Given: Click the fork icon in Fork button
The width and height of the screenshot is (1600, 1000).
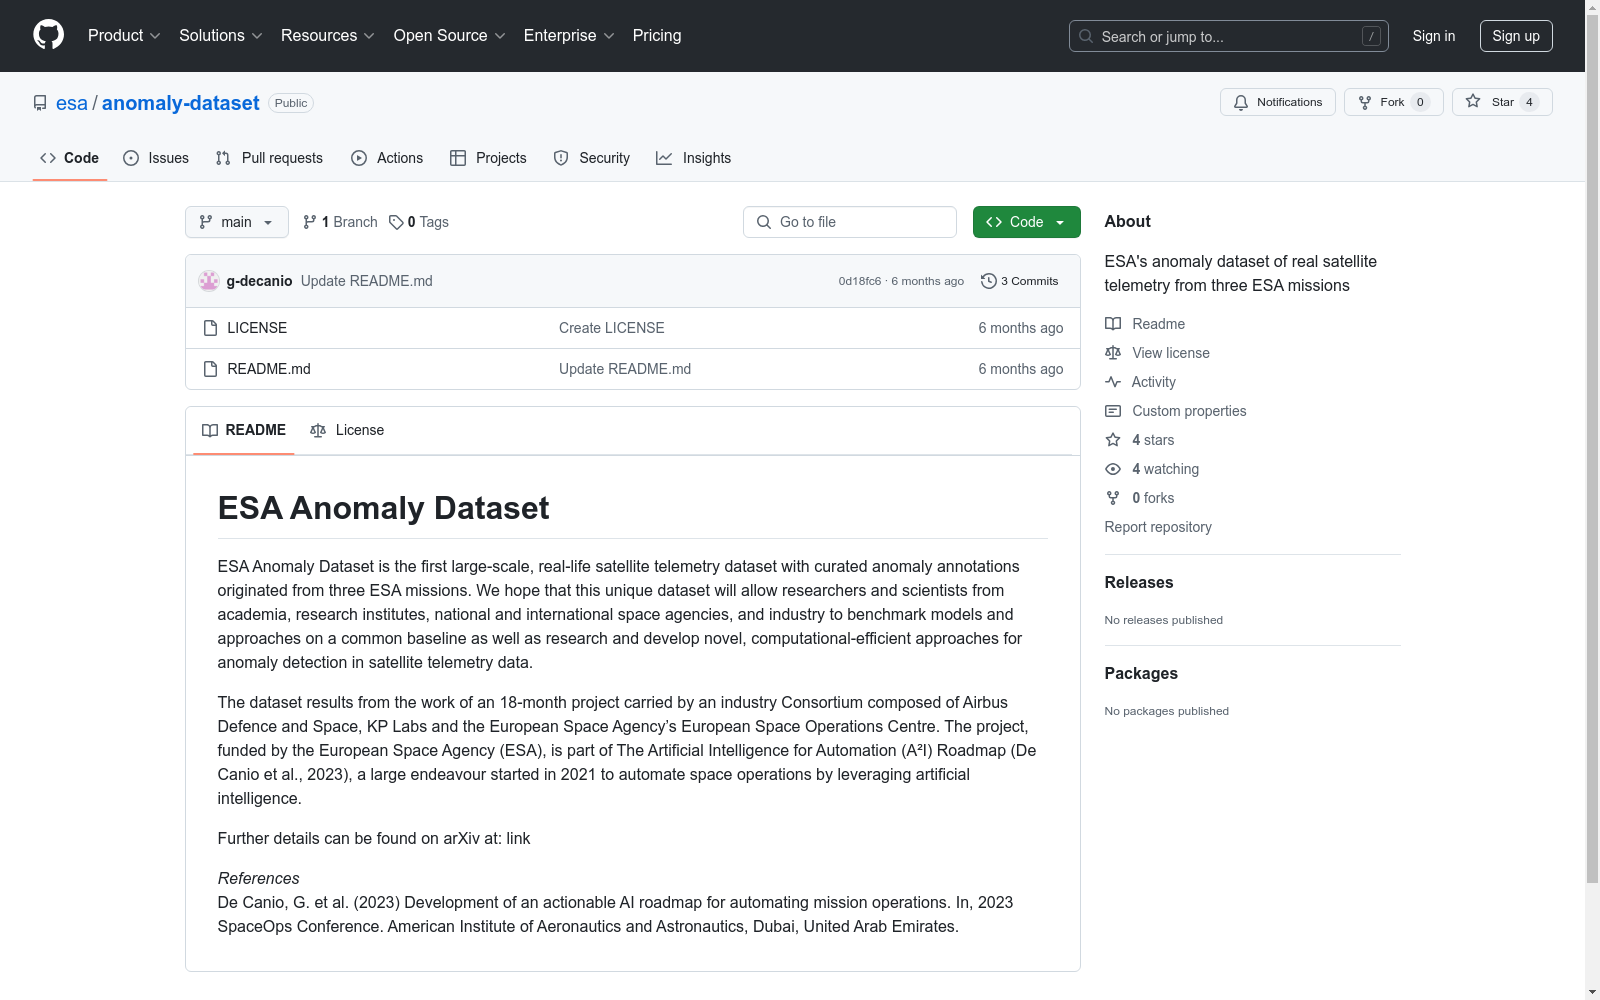Looking at the screenshot, I should click(x=1365, y=102).
